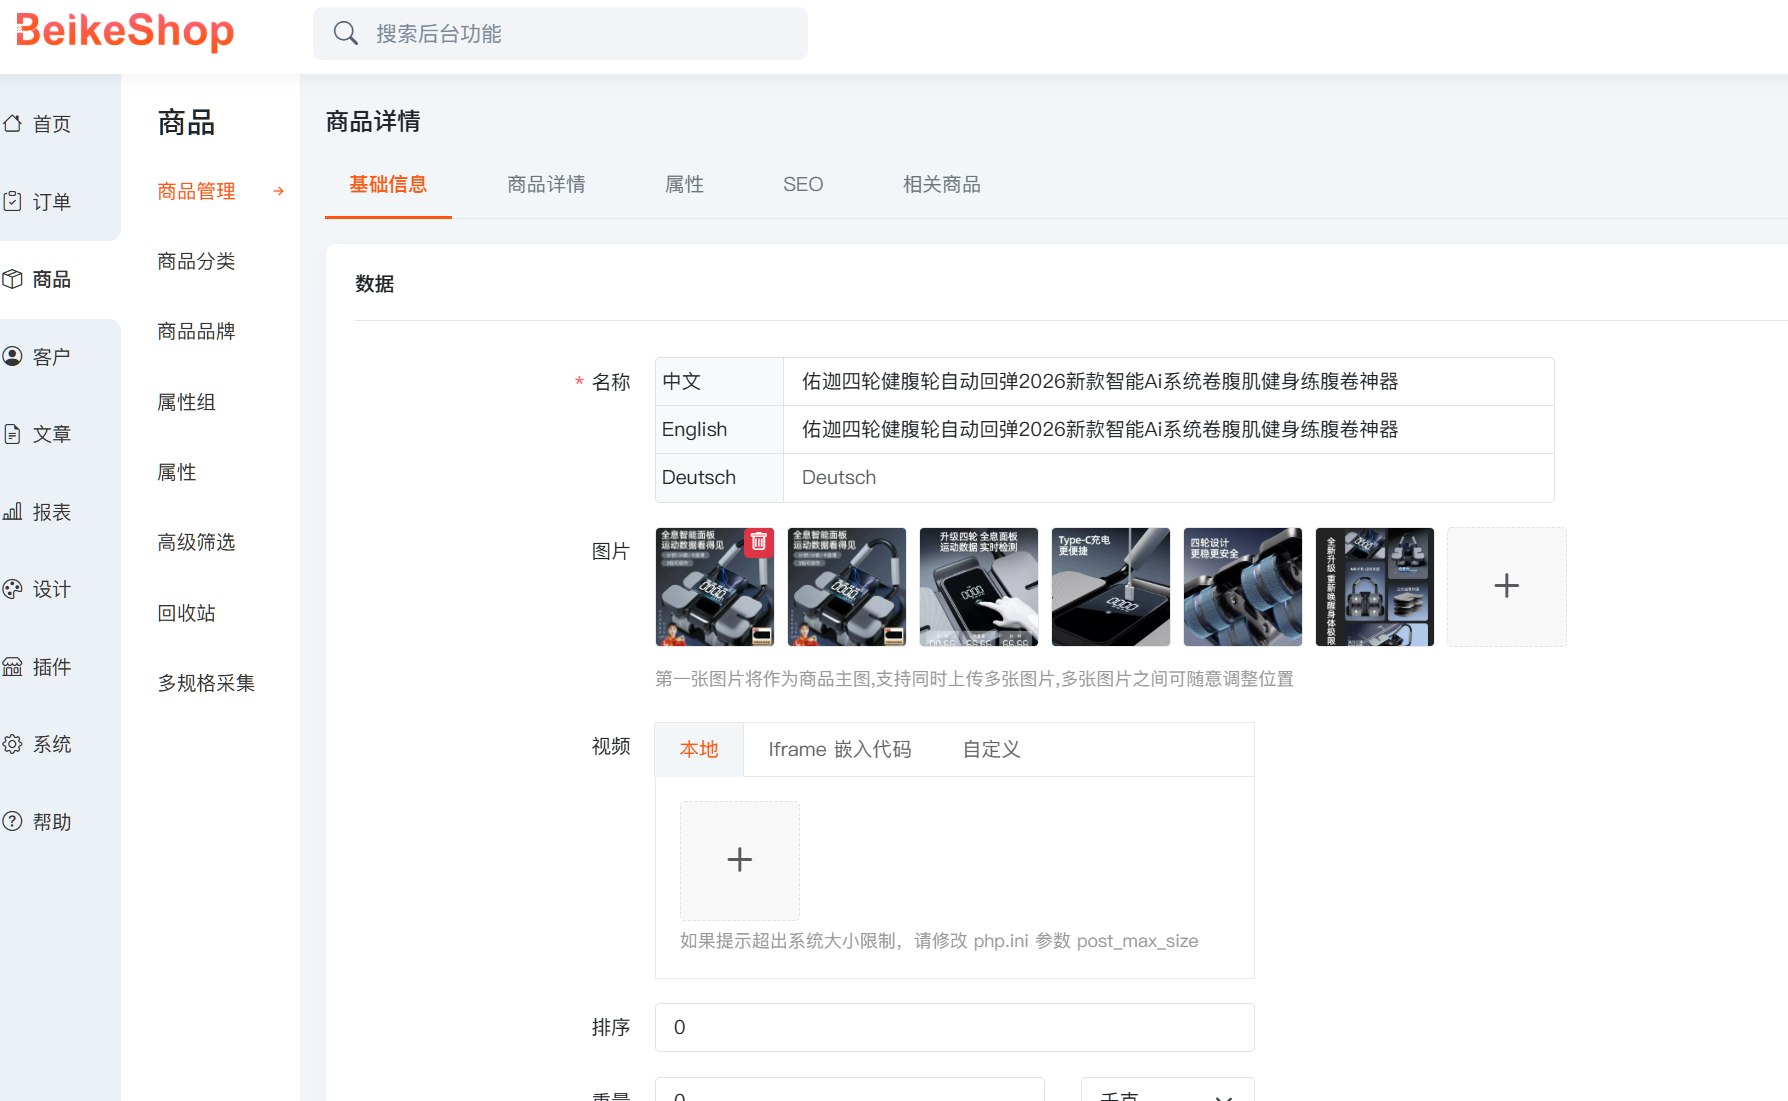
Task: Click the arrow beside 商品管理
Action: pyautogui.click(x=279, y=191)
